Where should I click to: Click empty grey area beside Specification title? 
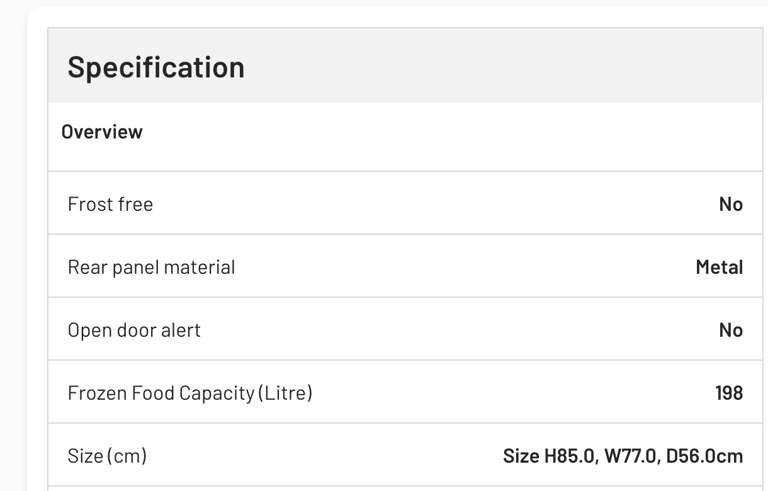pos(500,67)
